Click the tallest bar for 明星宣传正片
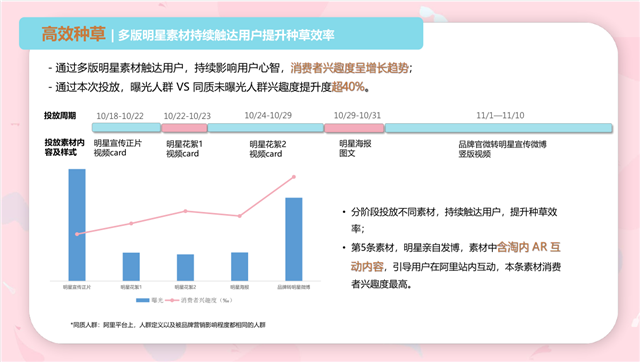Viewport: 640px width, 362px height. pyautogui.click(x=77, y=225)
